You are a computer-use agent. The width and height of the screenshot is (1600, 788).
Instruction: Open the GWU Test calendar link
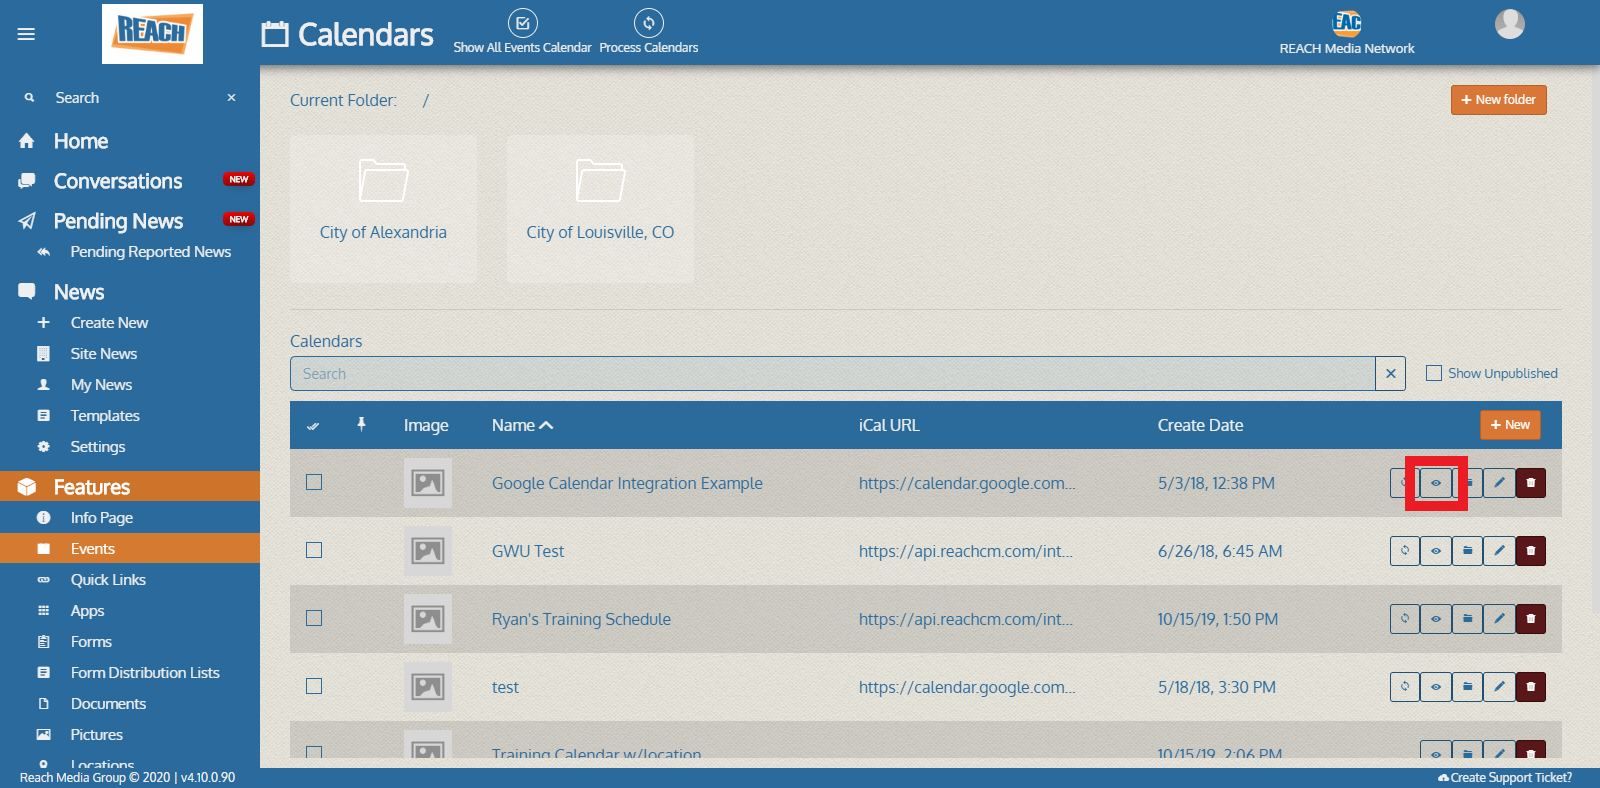[528, 551]
